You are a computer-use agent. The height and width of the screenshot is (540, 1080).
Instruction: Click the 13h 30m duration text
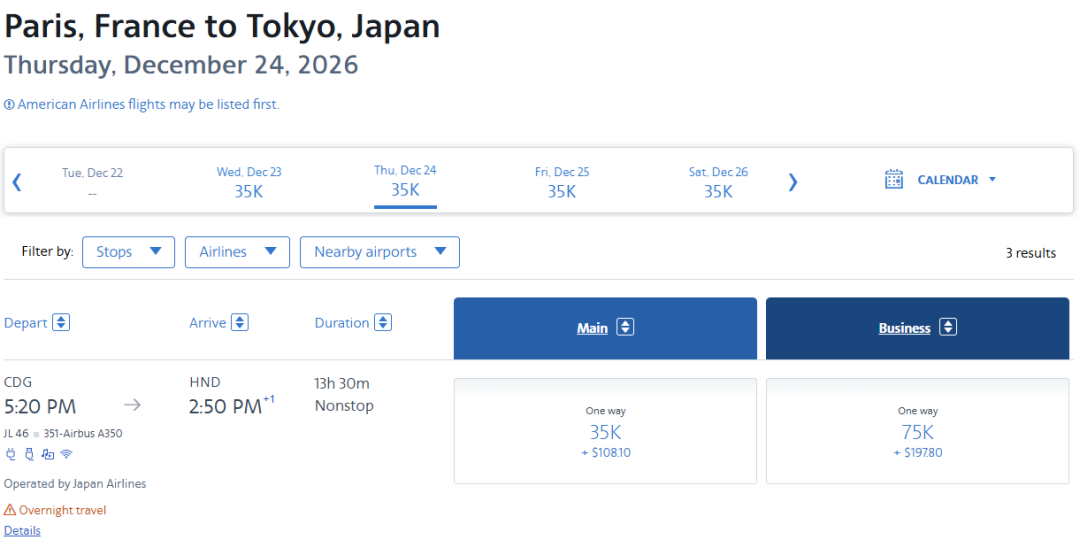[x=342, y=383]
